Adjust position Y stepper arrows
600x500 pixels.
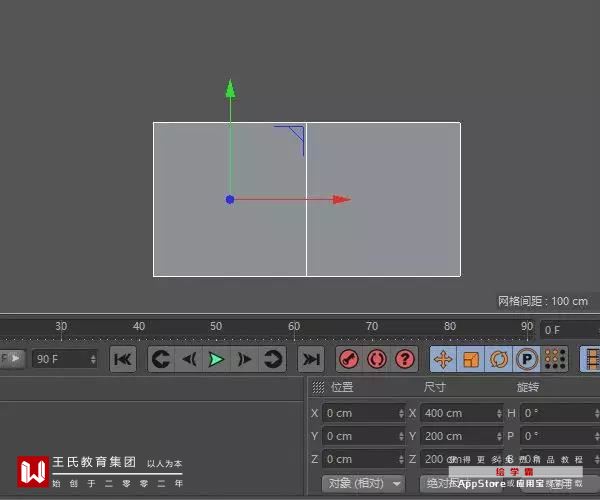click(401, 436)
